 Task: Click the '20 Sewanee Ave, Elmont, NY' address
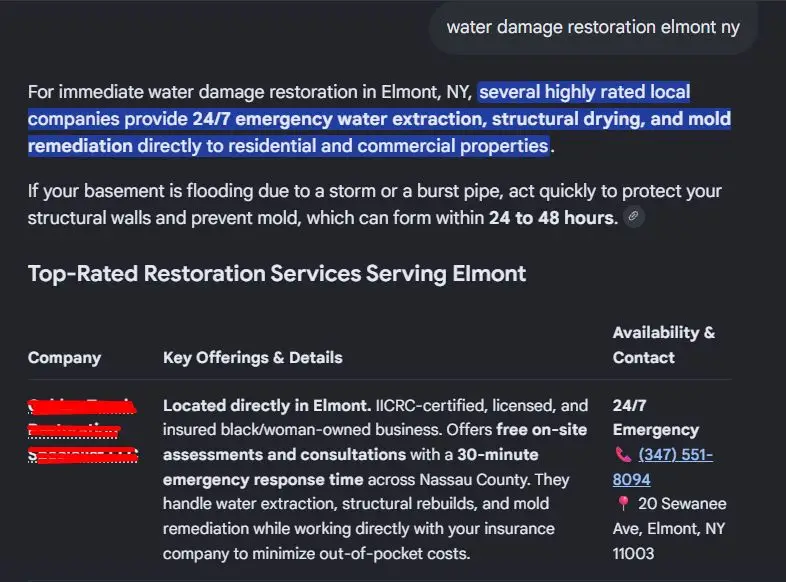point(670,516)
